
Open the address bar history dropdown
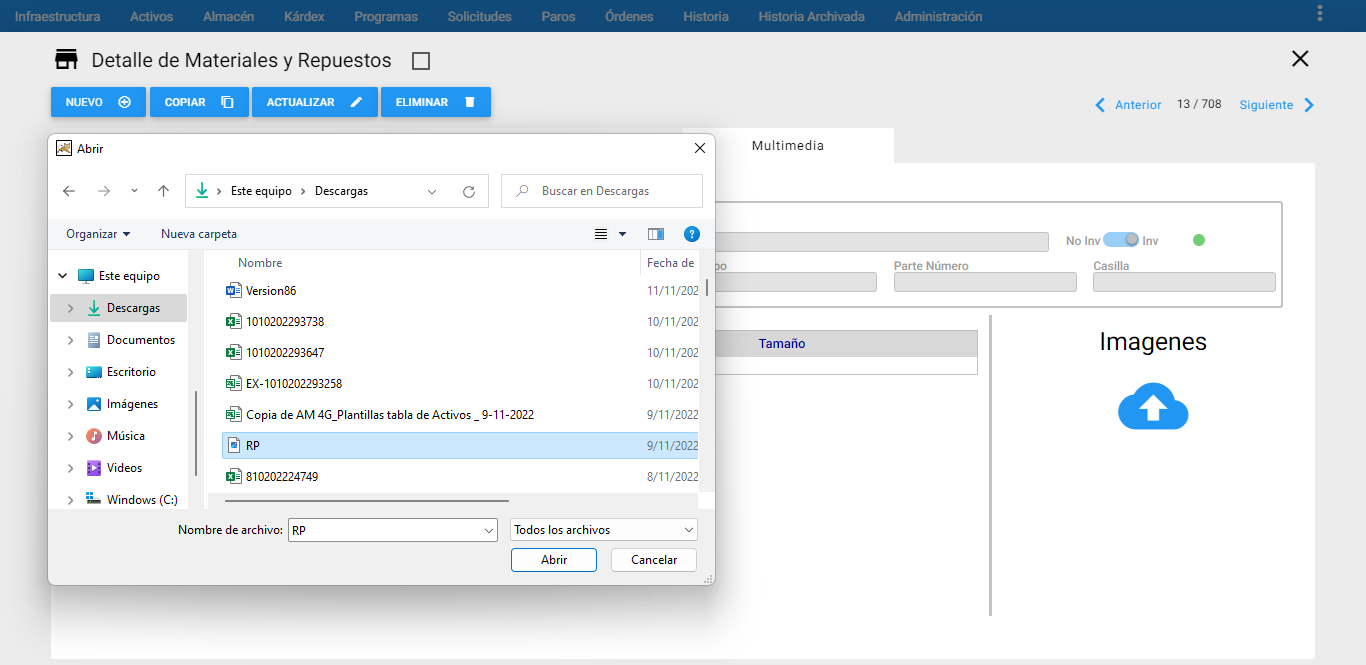(432, 191)
